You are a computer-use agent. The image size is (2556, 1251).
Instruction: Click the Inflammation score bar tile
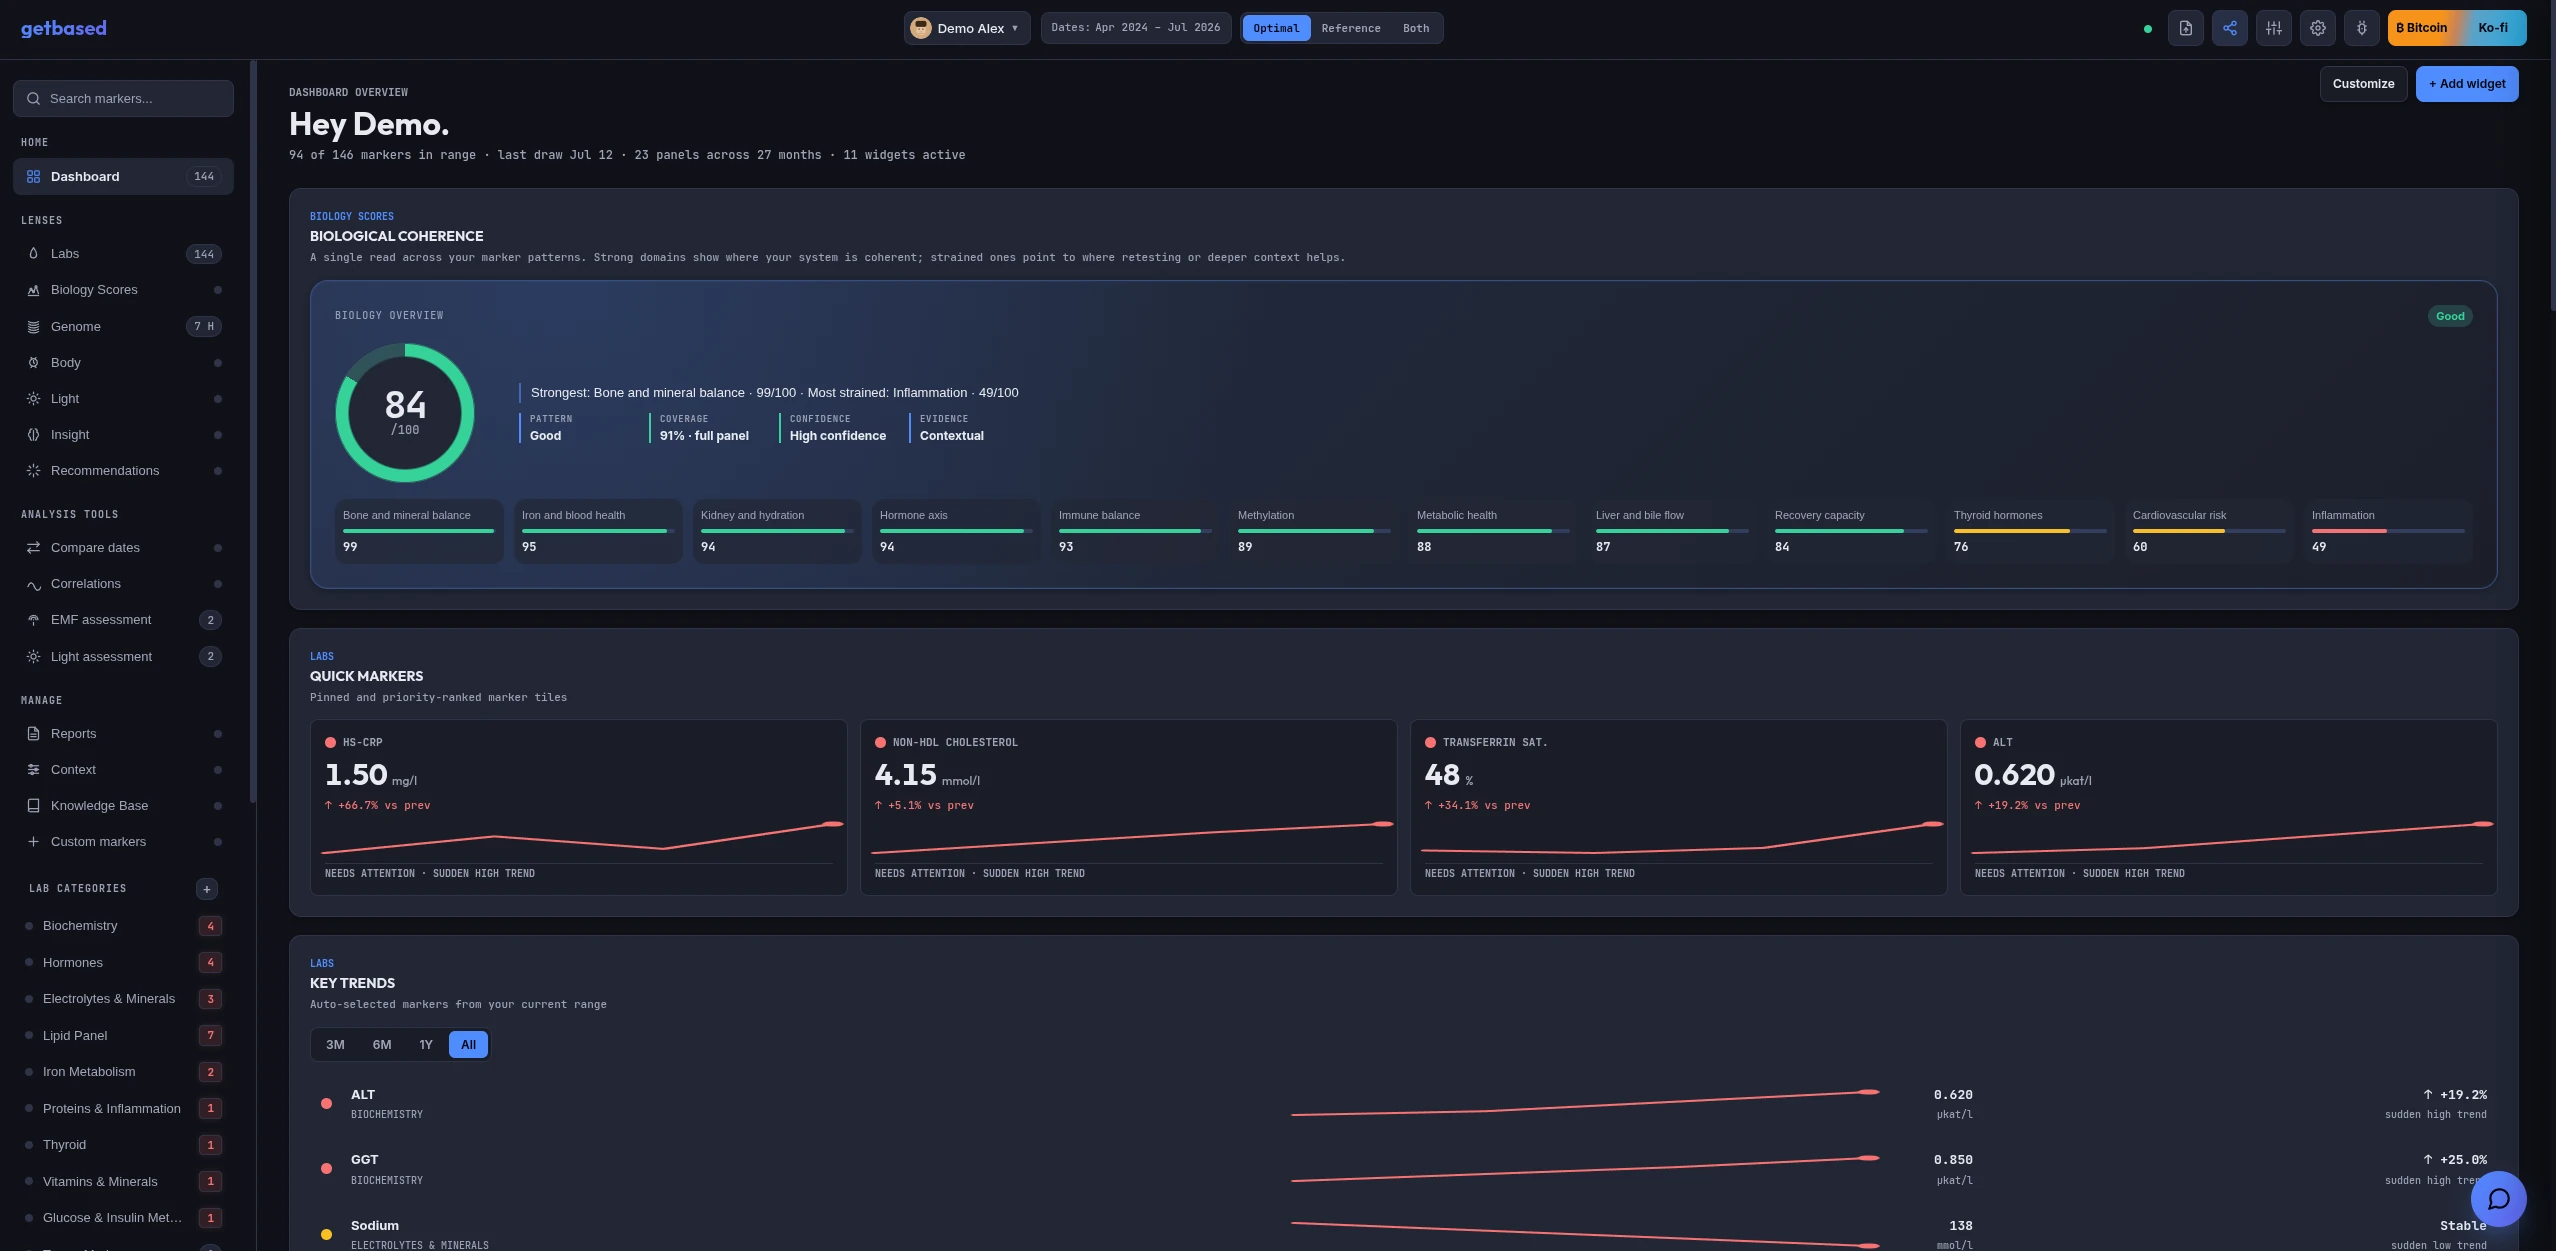2387,531
